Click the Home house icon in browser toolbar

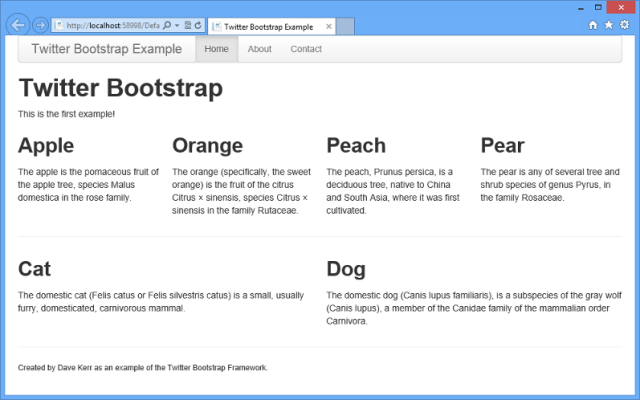[593, 25]
